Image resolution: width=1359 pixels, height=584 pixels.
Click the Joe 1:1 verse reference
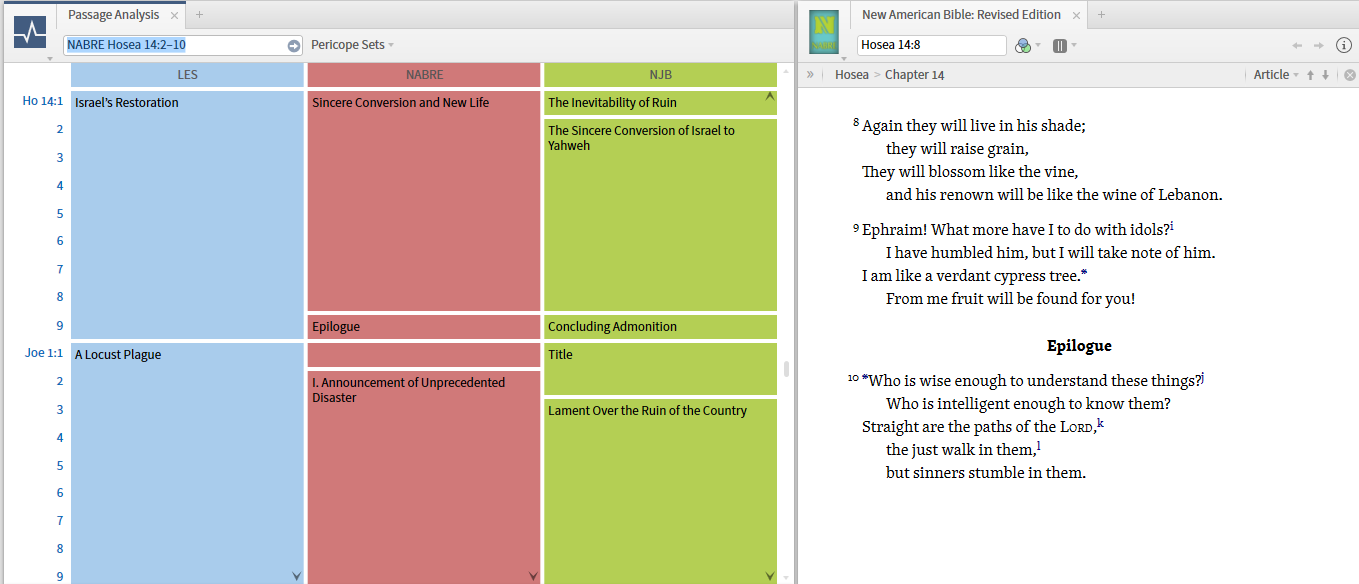(44, 353)
